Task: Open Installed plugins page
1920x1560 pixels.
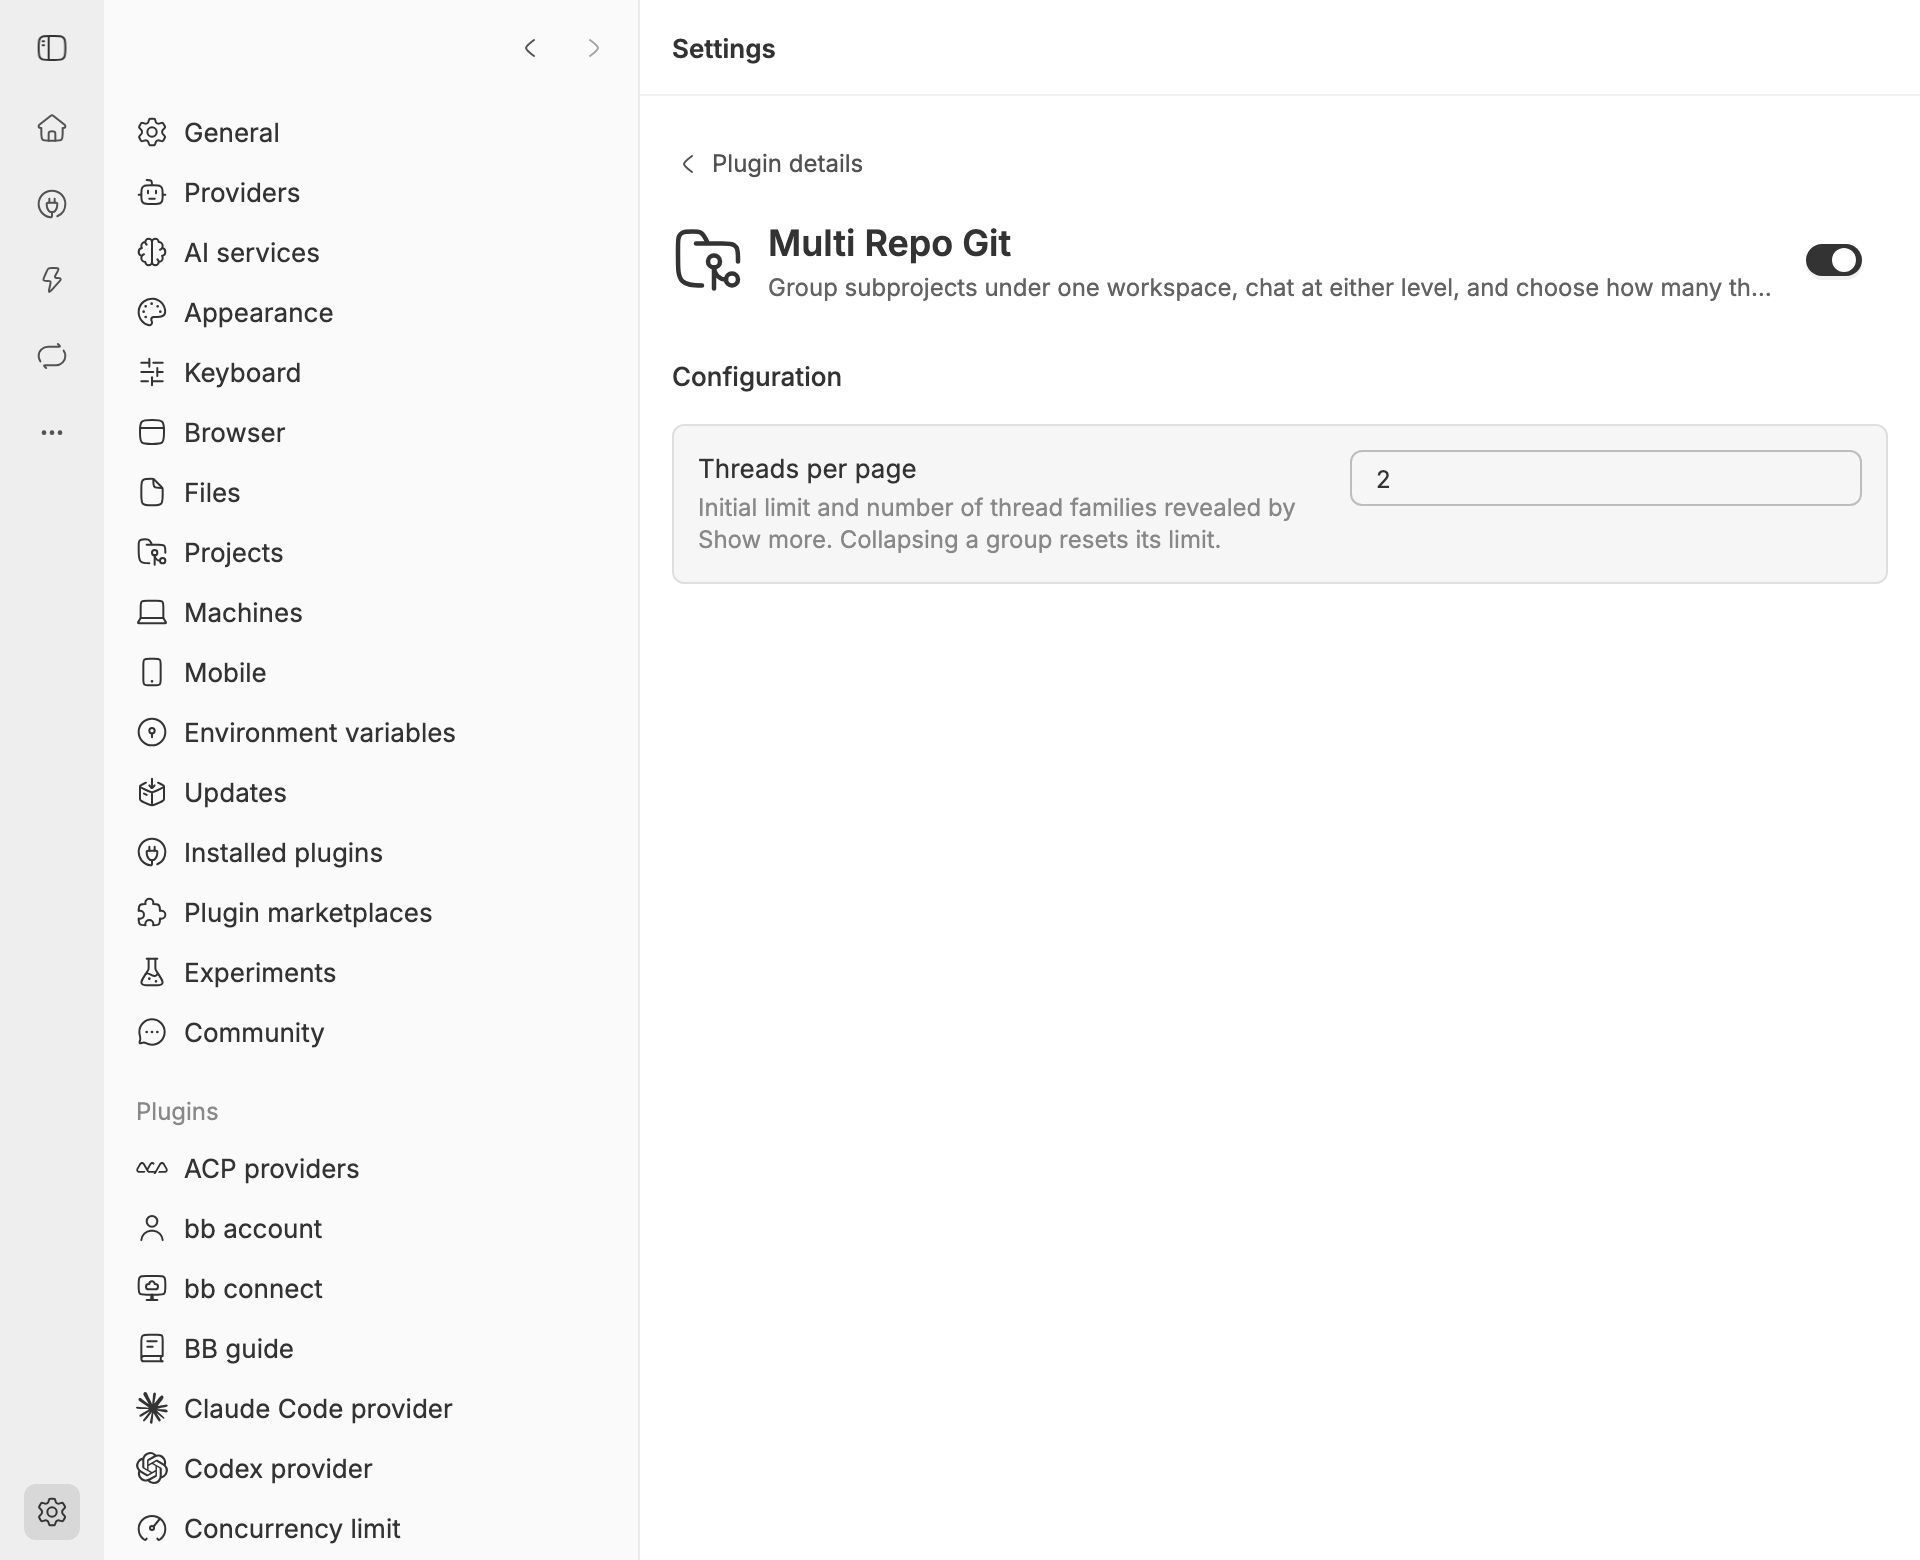Action: tap(371, 852)
